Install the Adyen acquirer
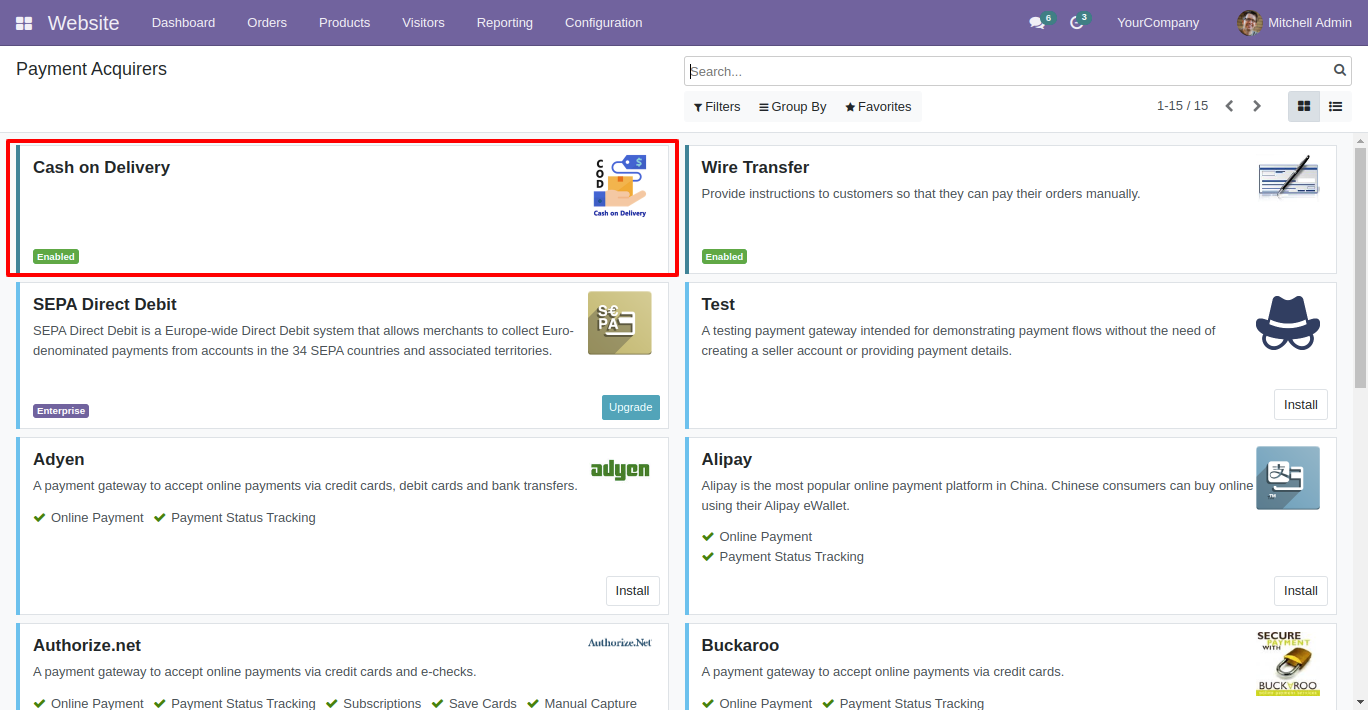1368x710 pixels. point(632,591)
